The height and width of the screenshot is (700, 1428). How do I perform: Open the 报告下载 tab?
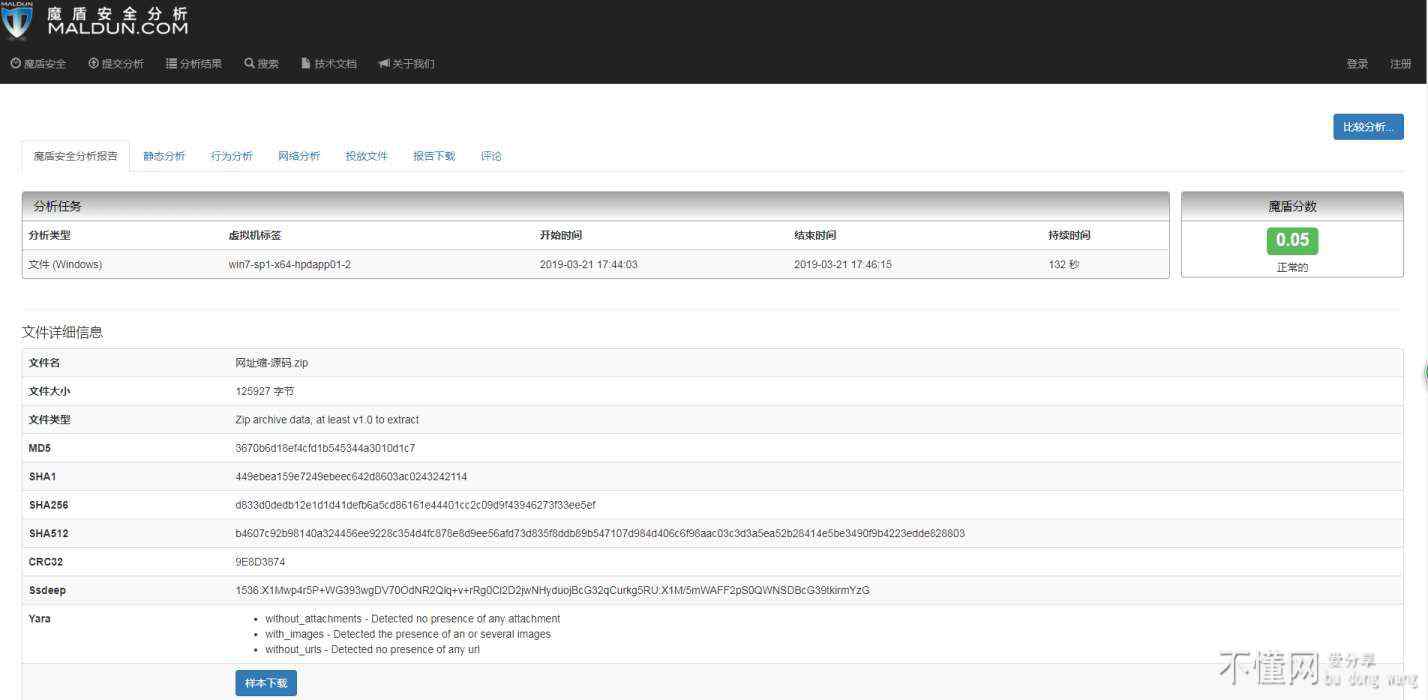(x=434, y=156)
